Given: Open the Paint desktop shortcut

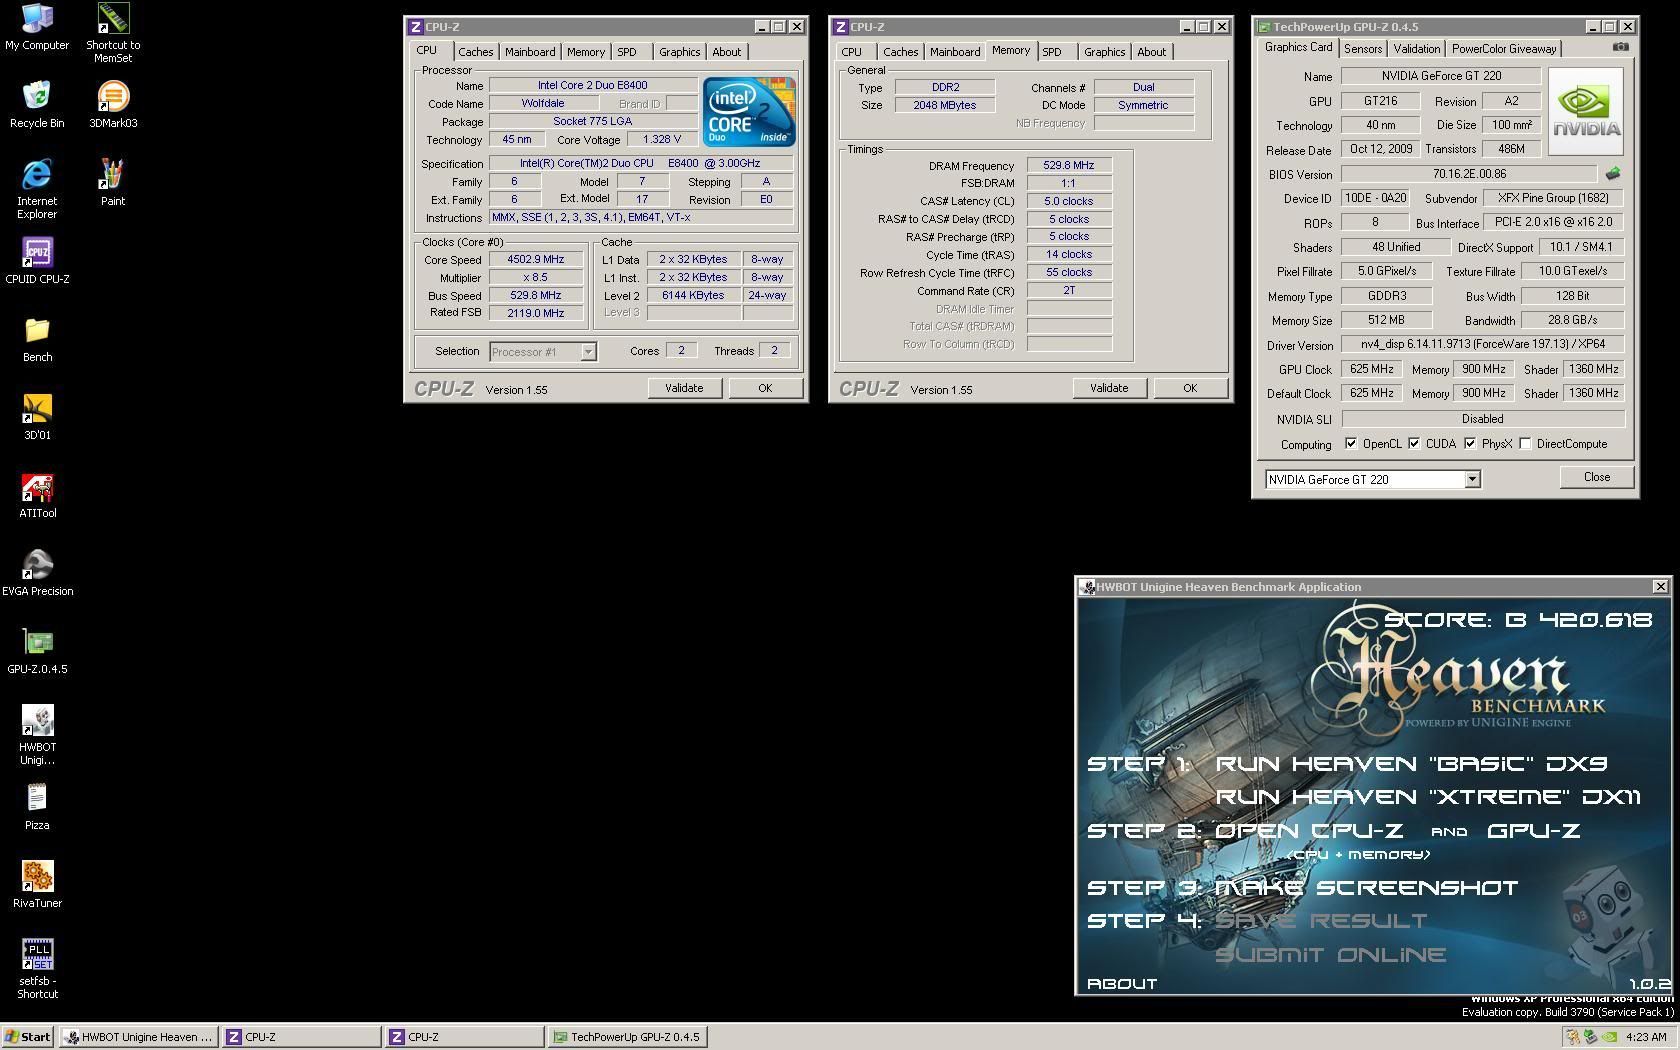Looking at the screenshot, I should click(x=113, y=183).
